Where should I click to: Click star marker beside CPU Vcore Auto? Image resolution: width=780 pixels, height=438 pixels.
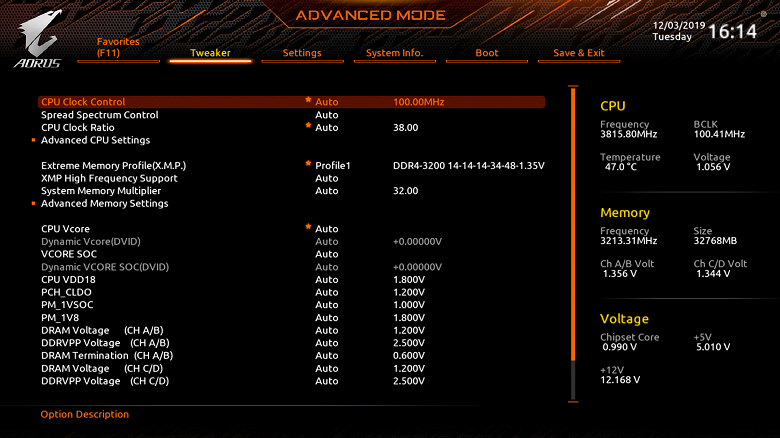(308, 227)
